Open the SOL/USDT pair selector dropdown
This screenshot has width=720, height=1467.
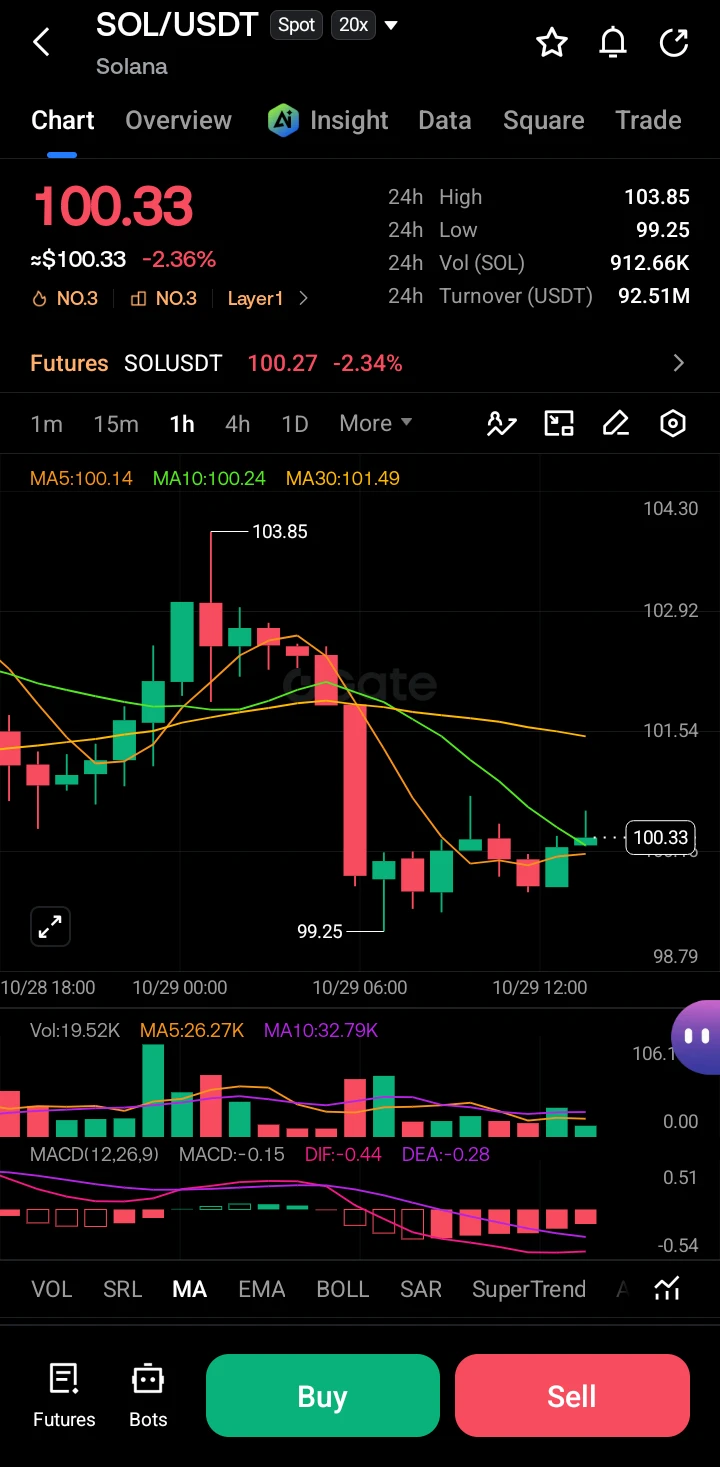tap(391, 25)
